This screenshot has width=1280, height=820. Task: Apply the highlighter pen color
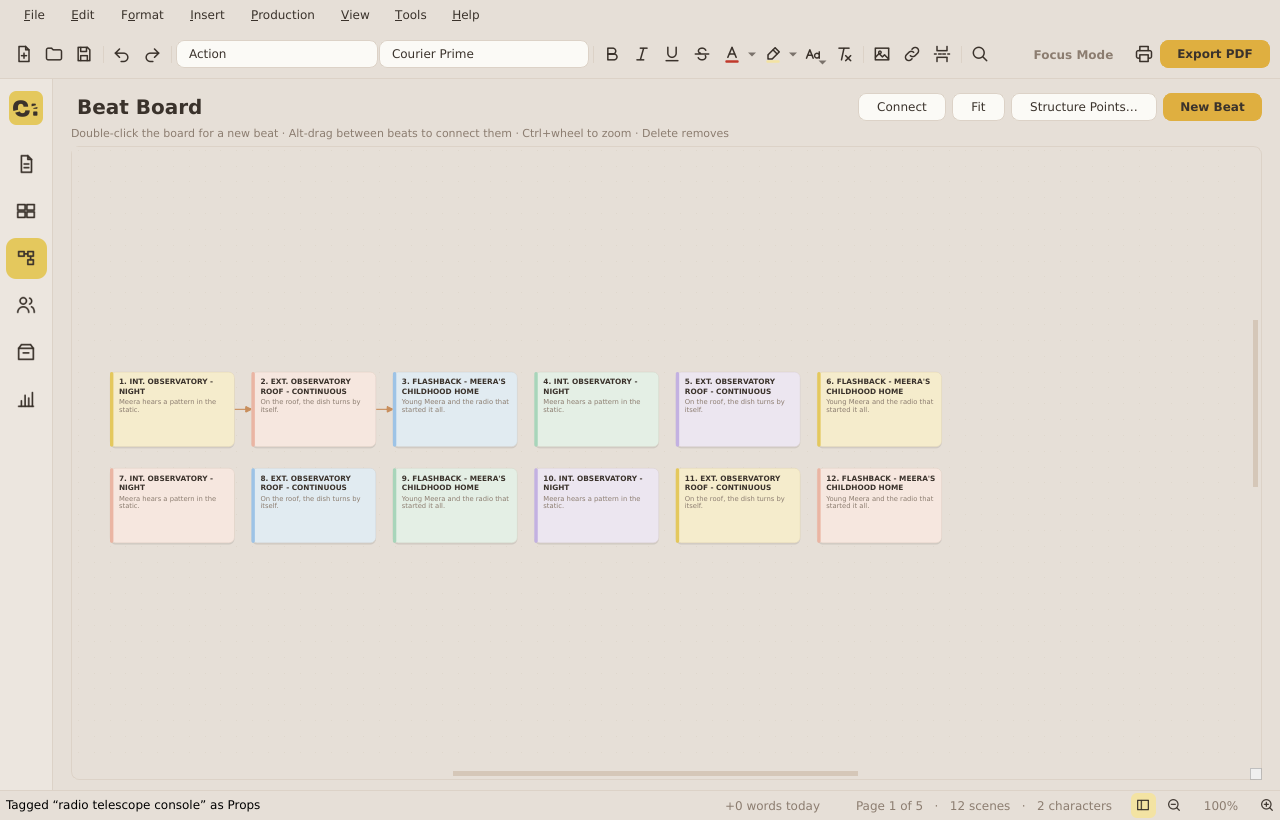pos(773,54)
